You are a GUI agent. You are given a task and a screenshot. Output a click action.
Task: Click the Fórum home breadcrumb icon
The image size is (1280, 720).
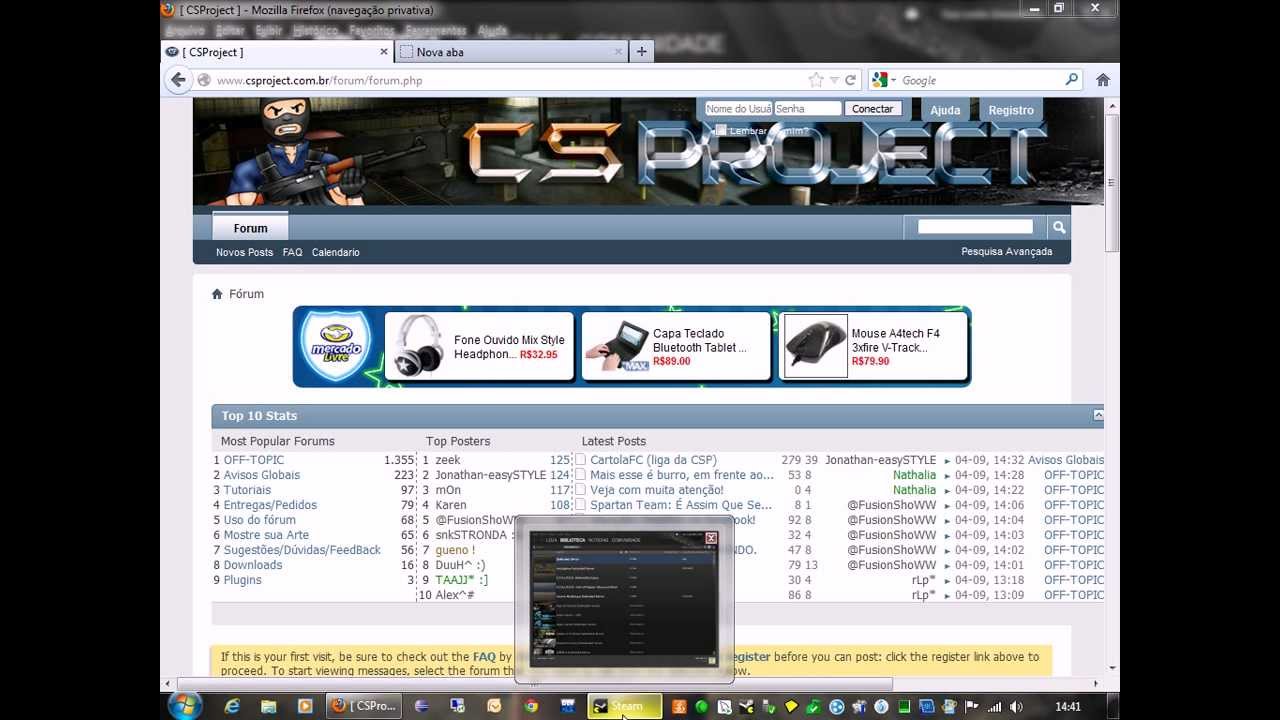pyautogui.click(x=217, y=294)
